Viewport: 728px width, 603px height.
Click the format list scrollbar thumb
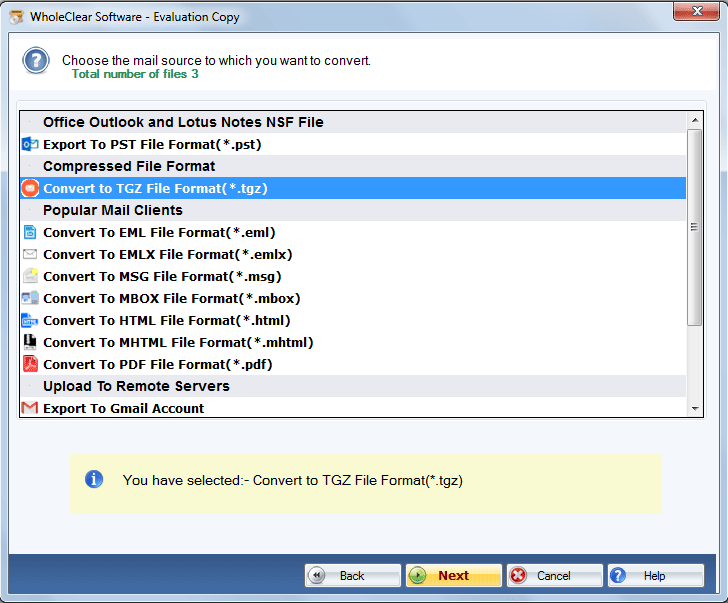pyautogui.click(x=695, y=227)
